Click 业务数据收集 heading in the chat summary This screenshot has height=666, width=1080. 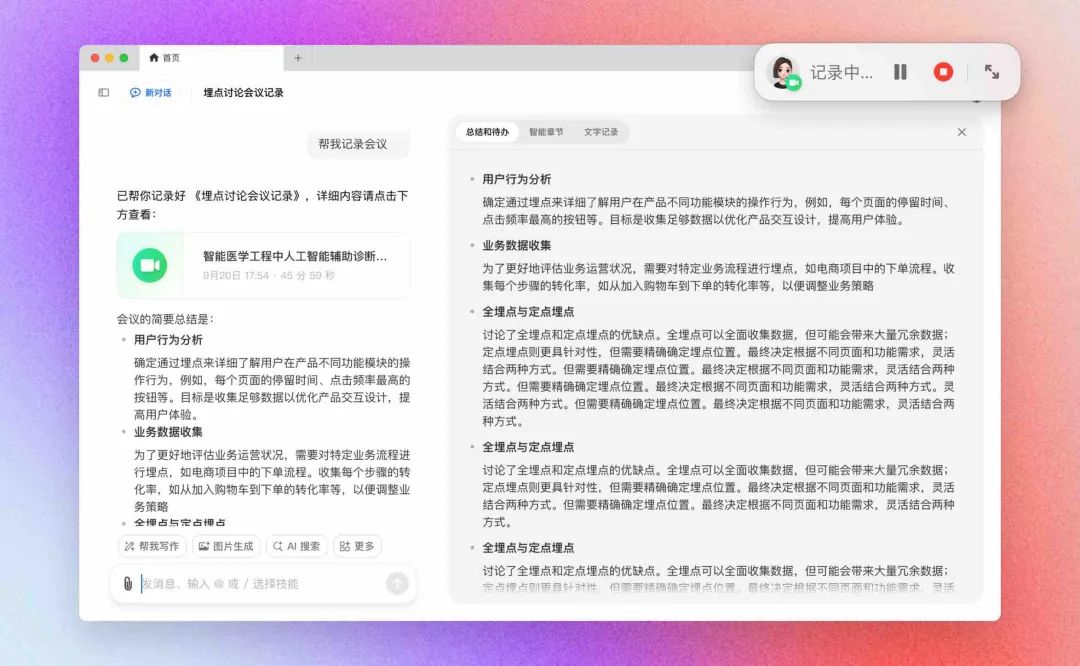coord(168,432)
